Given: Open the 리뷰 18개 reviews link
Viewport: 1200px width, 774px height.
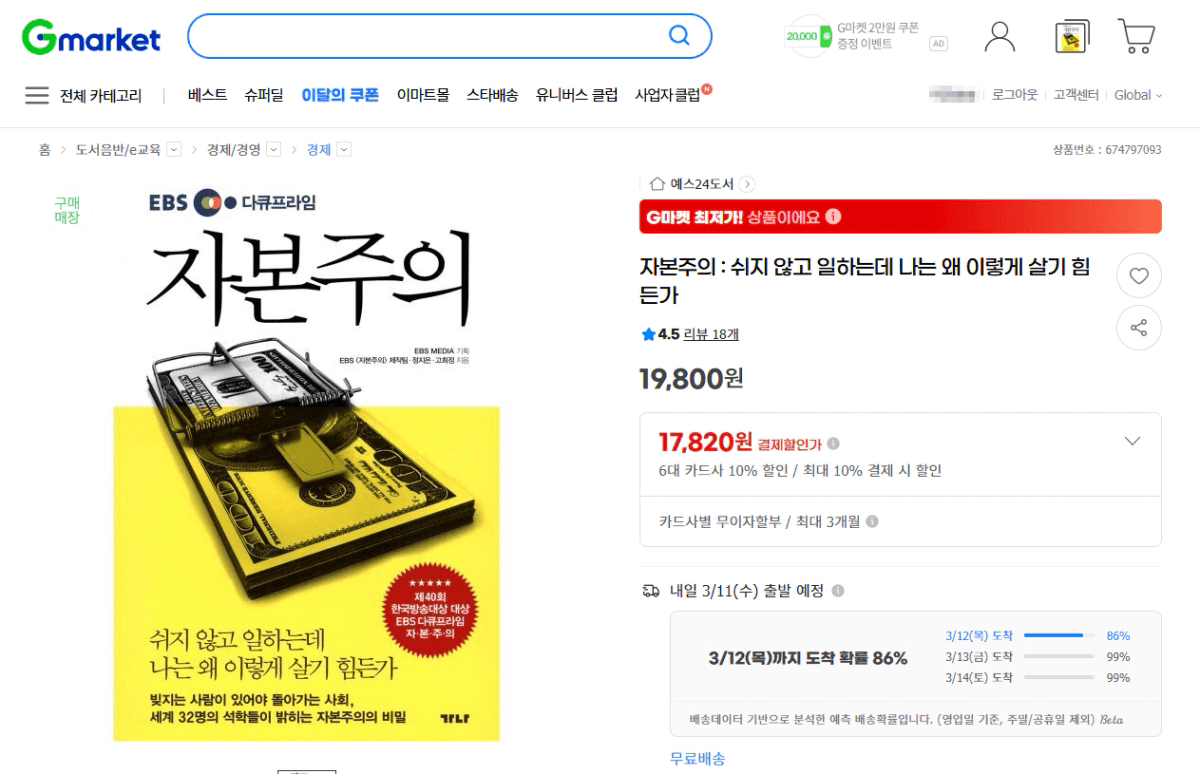Looking at the screenshot, I should (711, 334).
